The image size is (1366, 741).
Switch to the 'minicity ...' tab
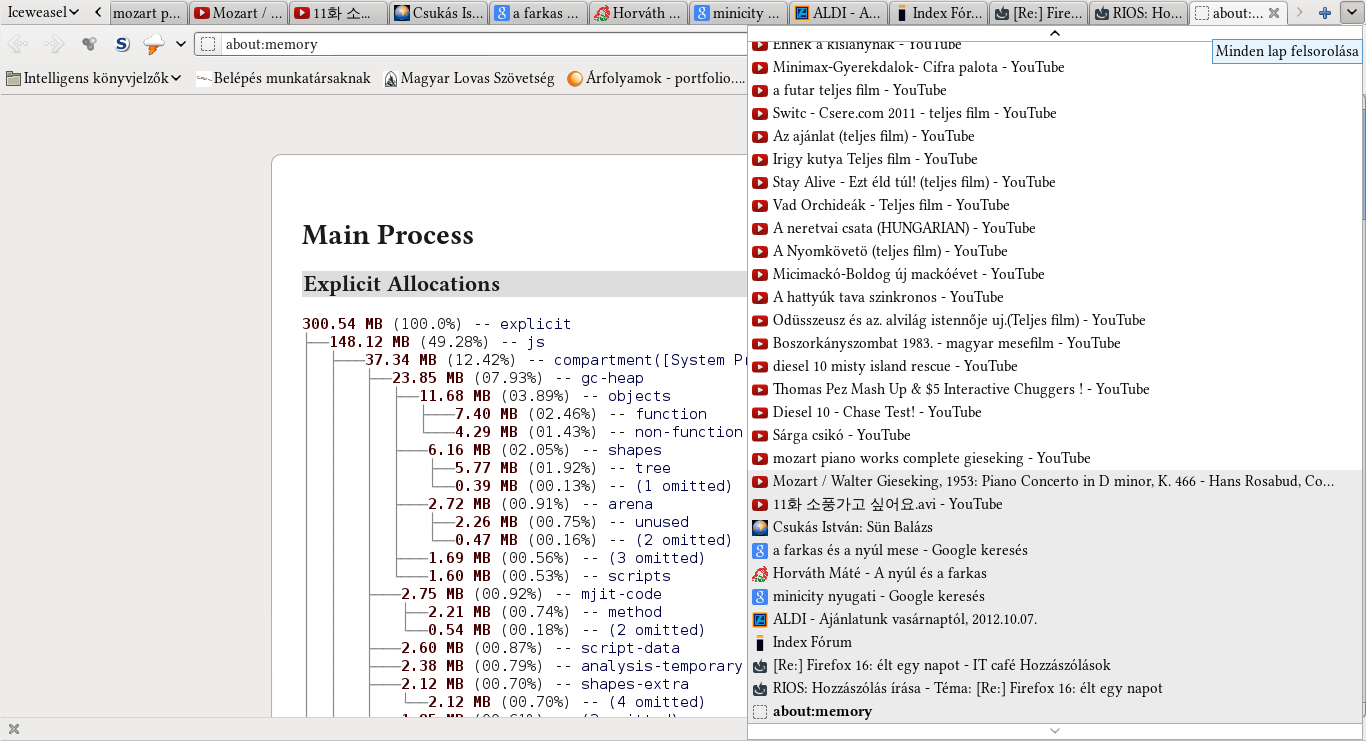point(738,13)
